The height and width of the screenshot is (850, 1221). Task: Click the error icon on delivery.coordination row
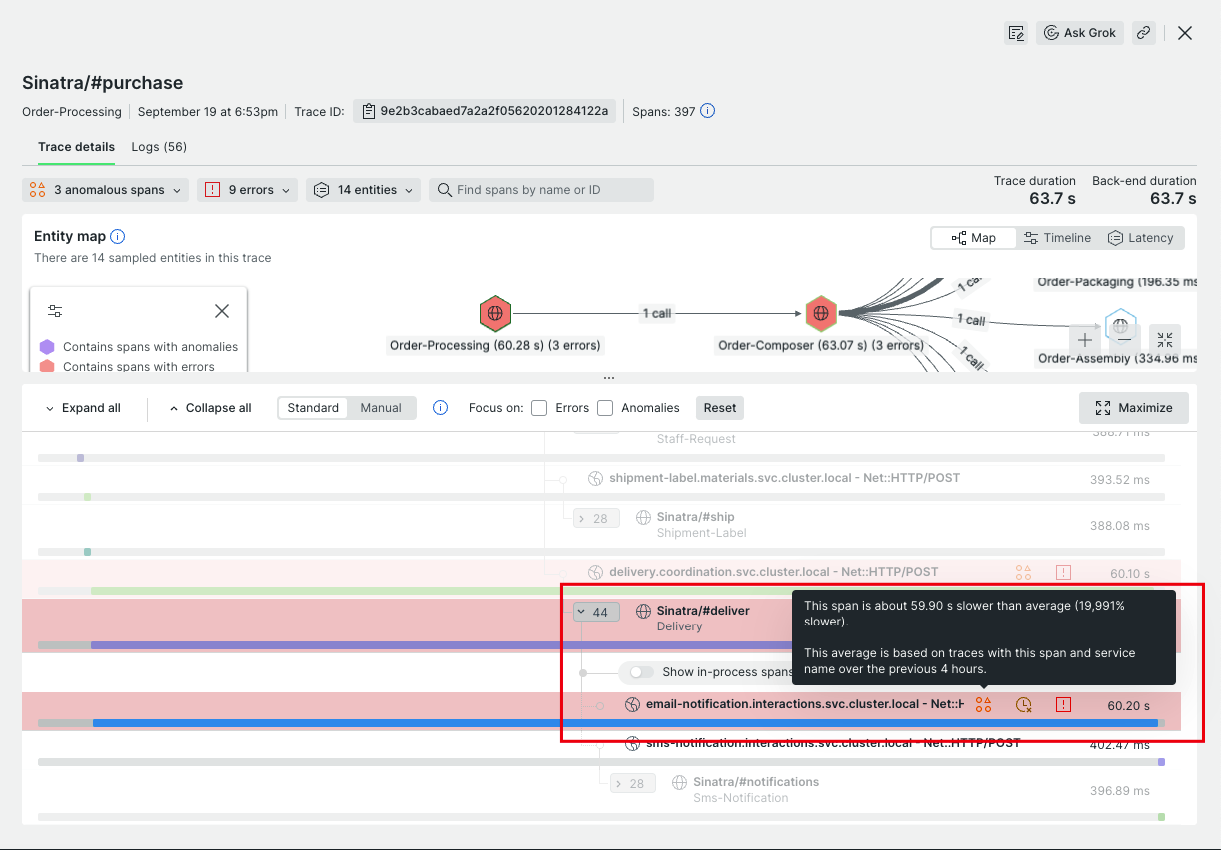click(x=1063, y=572)
